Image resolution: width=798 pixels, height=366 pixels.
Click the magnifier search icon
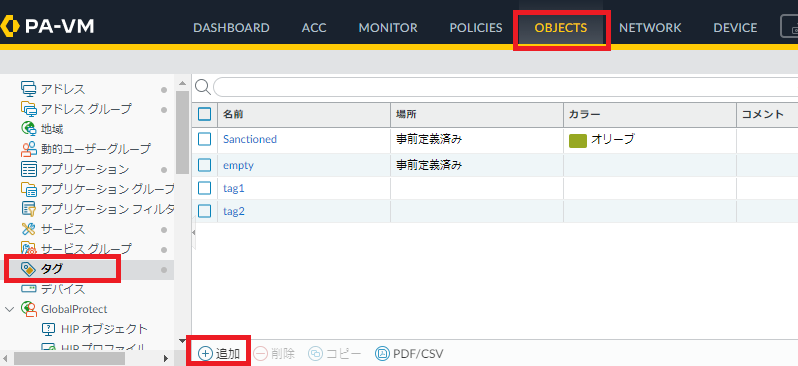pyautogui.click(x=203, y=87)
